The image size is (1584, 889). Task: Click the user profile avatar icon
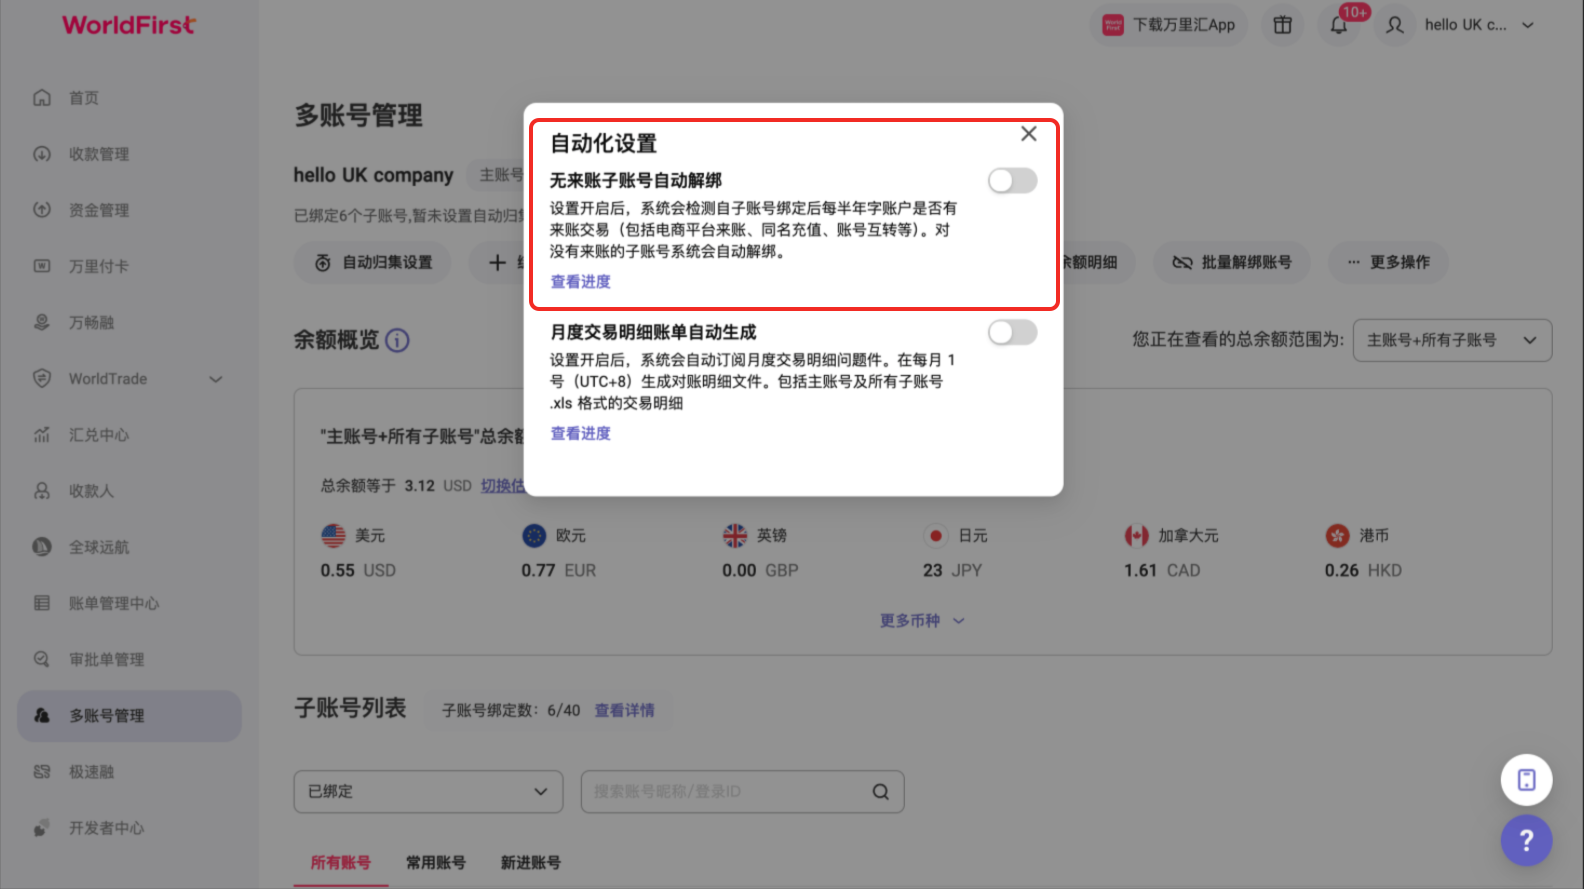click(1395, 25)
